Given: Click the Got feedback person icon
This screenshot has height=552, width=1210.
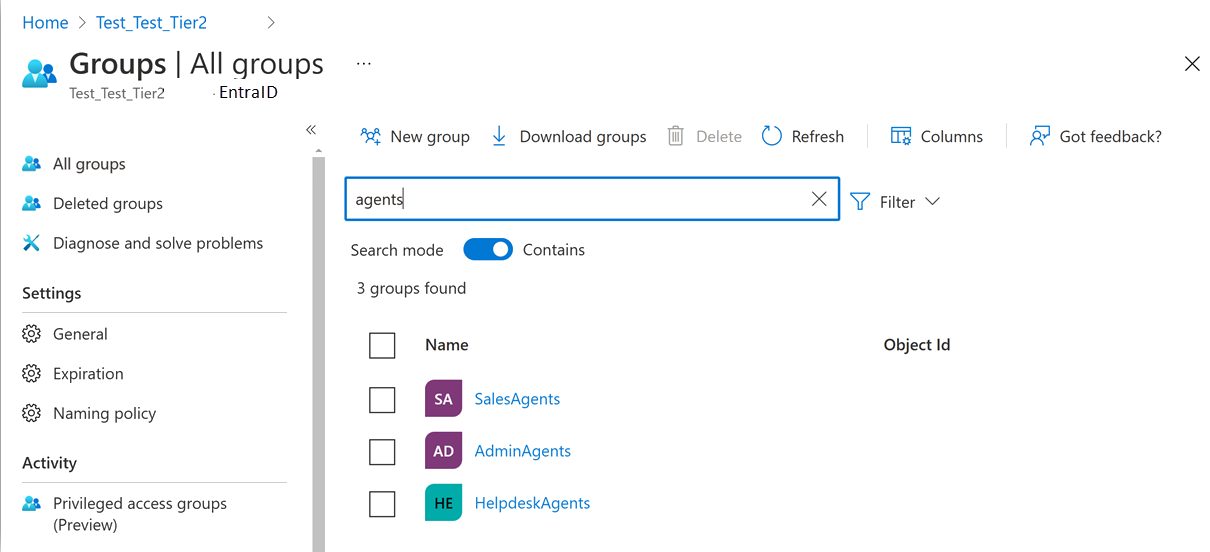Looking at the screenshot, I should [x=1040, y=136].
